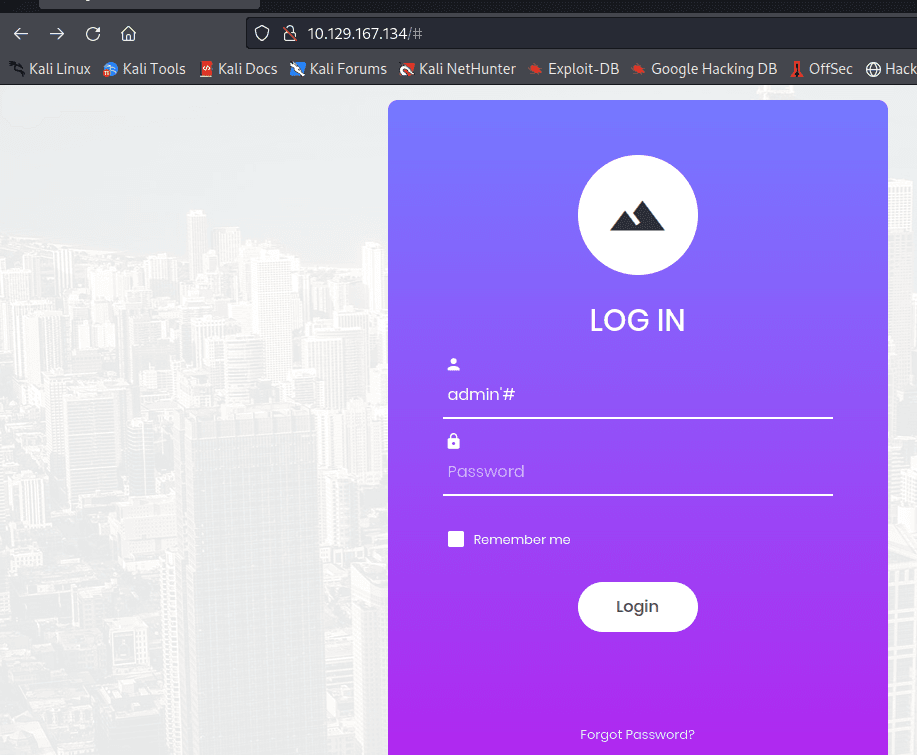
Task: Open the Google Hacking DB bookmark
Action: pos(704,69)
